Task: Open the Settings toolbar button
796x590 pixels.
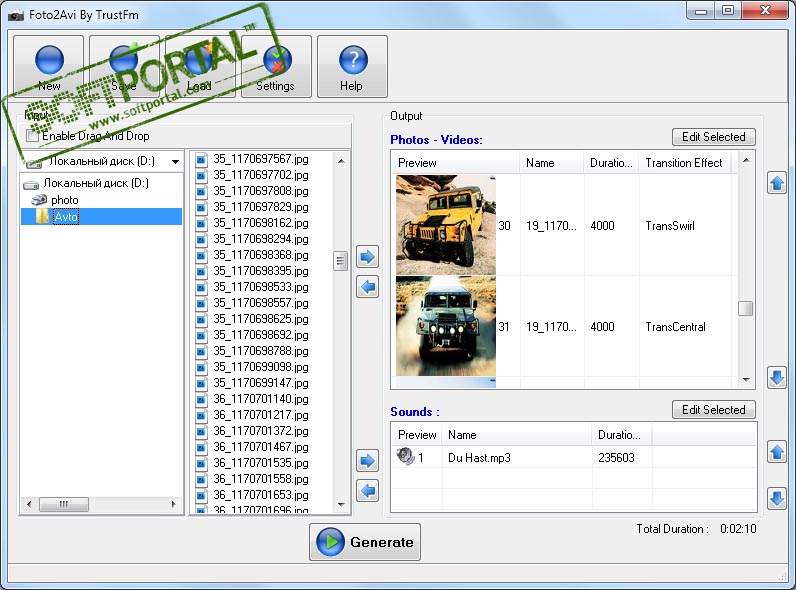Action: click(x=276, y=66)
